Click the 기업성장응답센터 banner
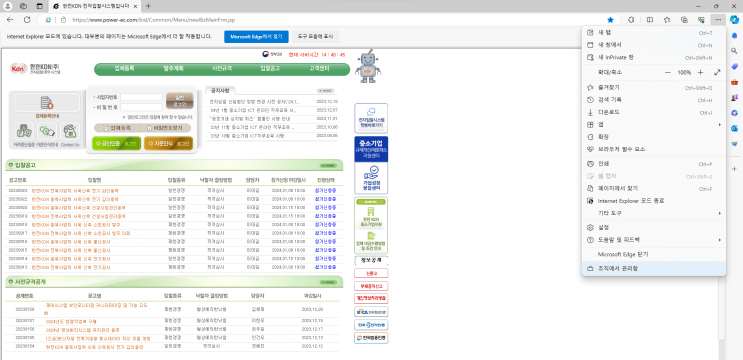This screenshot has height=360, width=743. coord(371,179)
